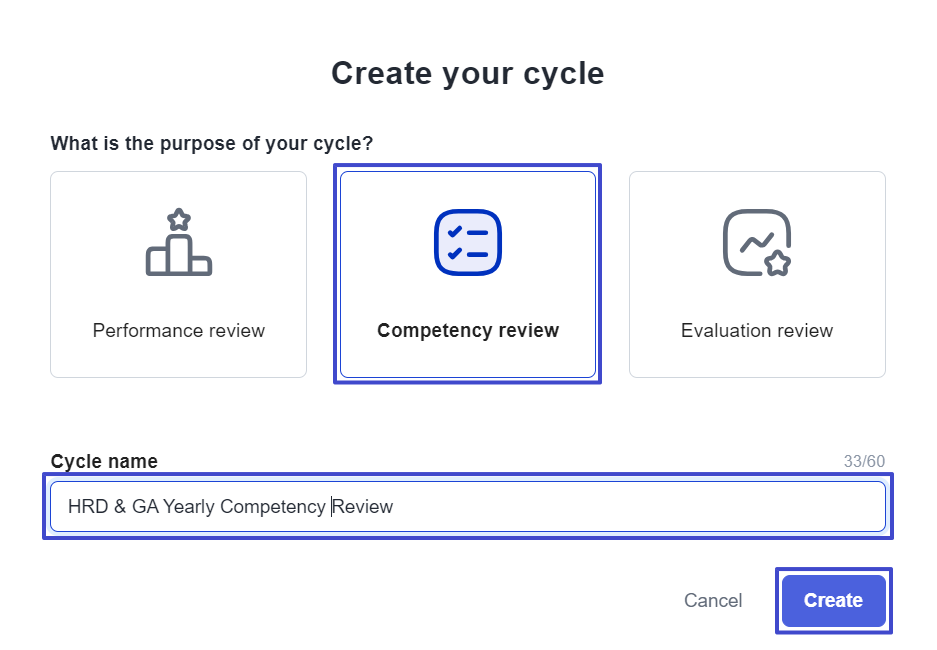
Task: Select the Competency review card
Action: tap(468, 274)
